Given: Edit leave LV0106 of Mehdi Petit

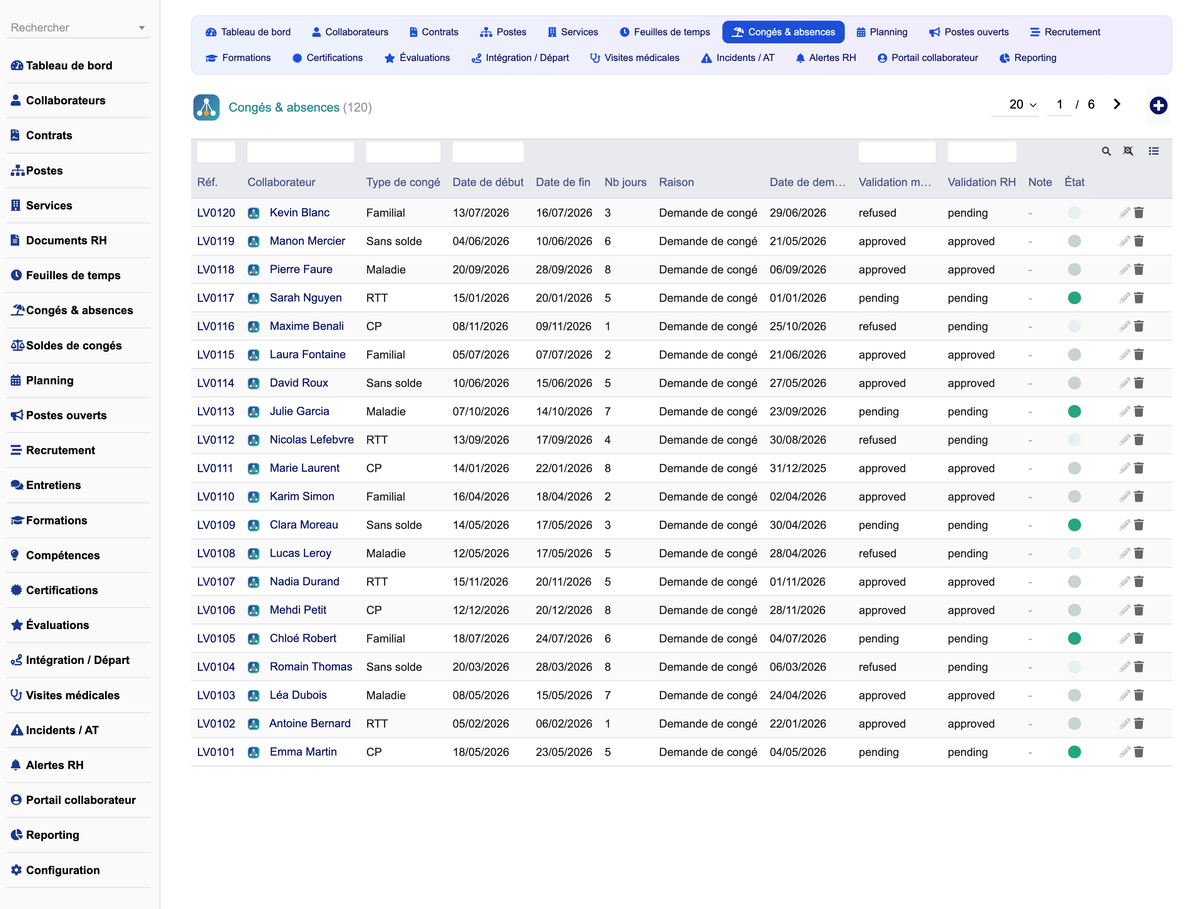Looking at the screenshot, I should pyautogui.click(x=1125, y=610).
